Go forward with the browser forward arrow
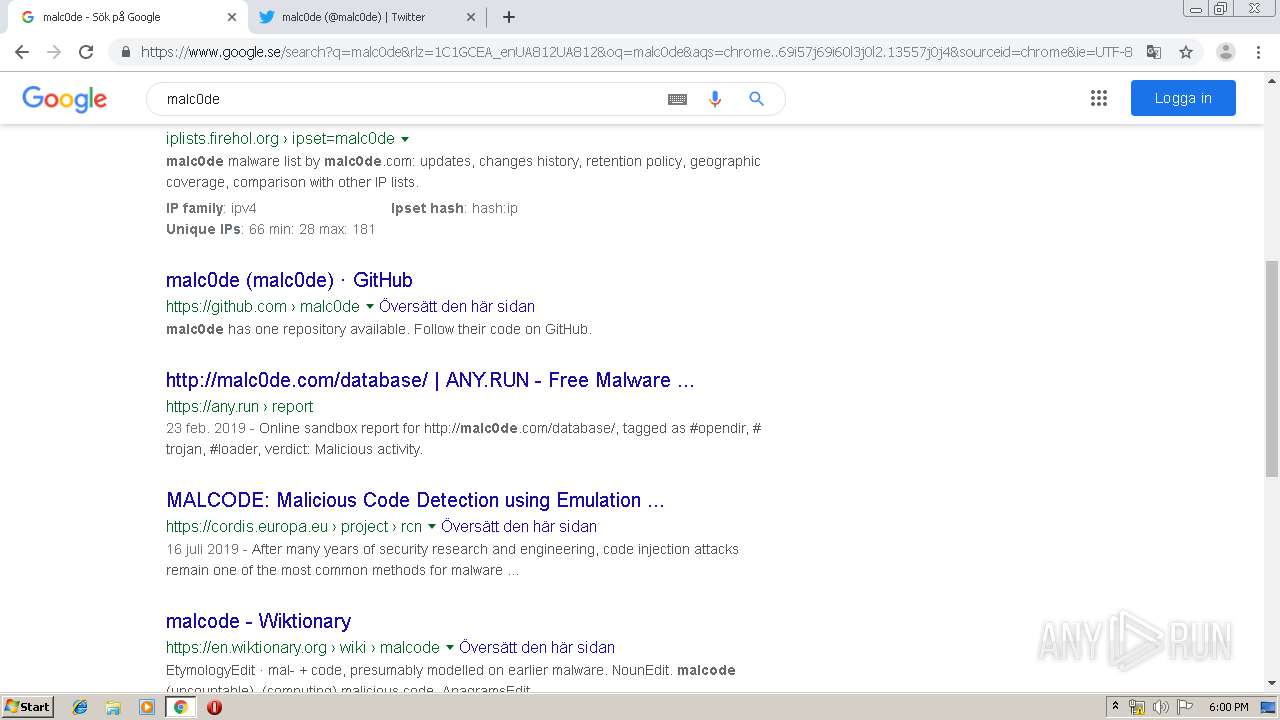Image resolution: width=1280 pixels, height=720 pixels. click(x=54, y=52)
